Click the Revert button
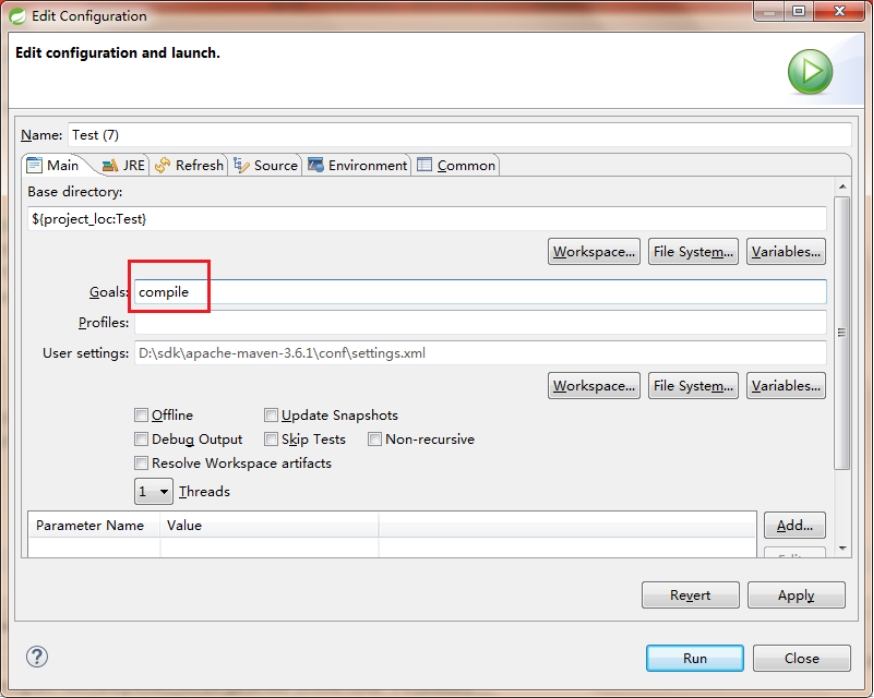Image resolution: width=874 pixels, height=698 pixels. pos(690,595)
